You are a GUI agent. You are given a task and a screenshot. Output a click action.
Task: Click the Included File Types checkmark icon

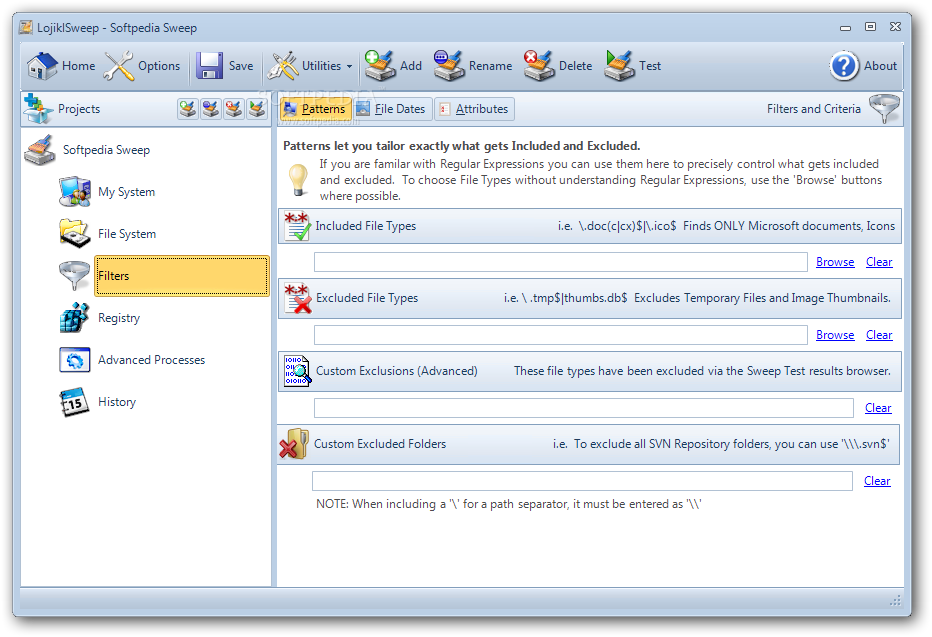[297, 226]
